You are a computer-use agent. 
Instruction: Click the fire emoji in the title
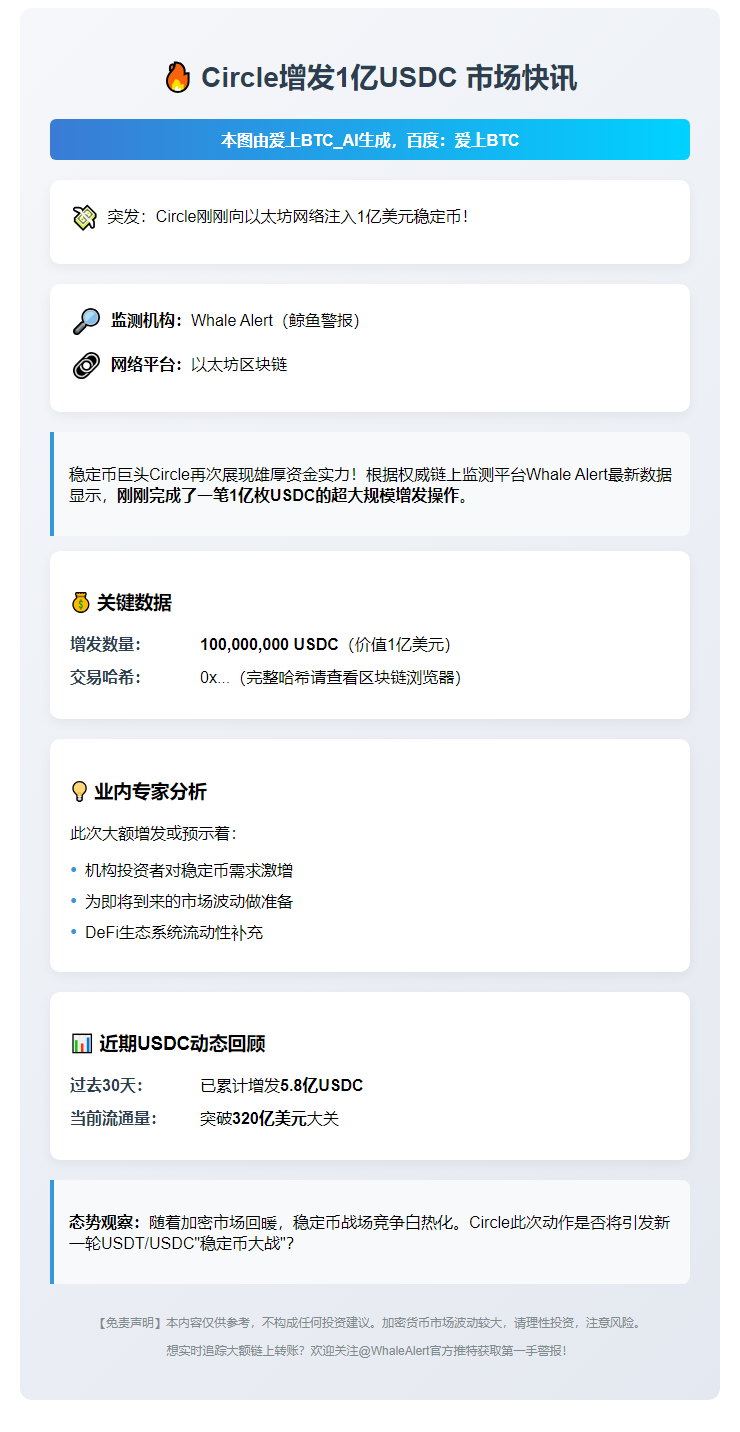(x=177, y=78)
